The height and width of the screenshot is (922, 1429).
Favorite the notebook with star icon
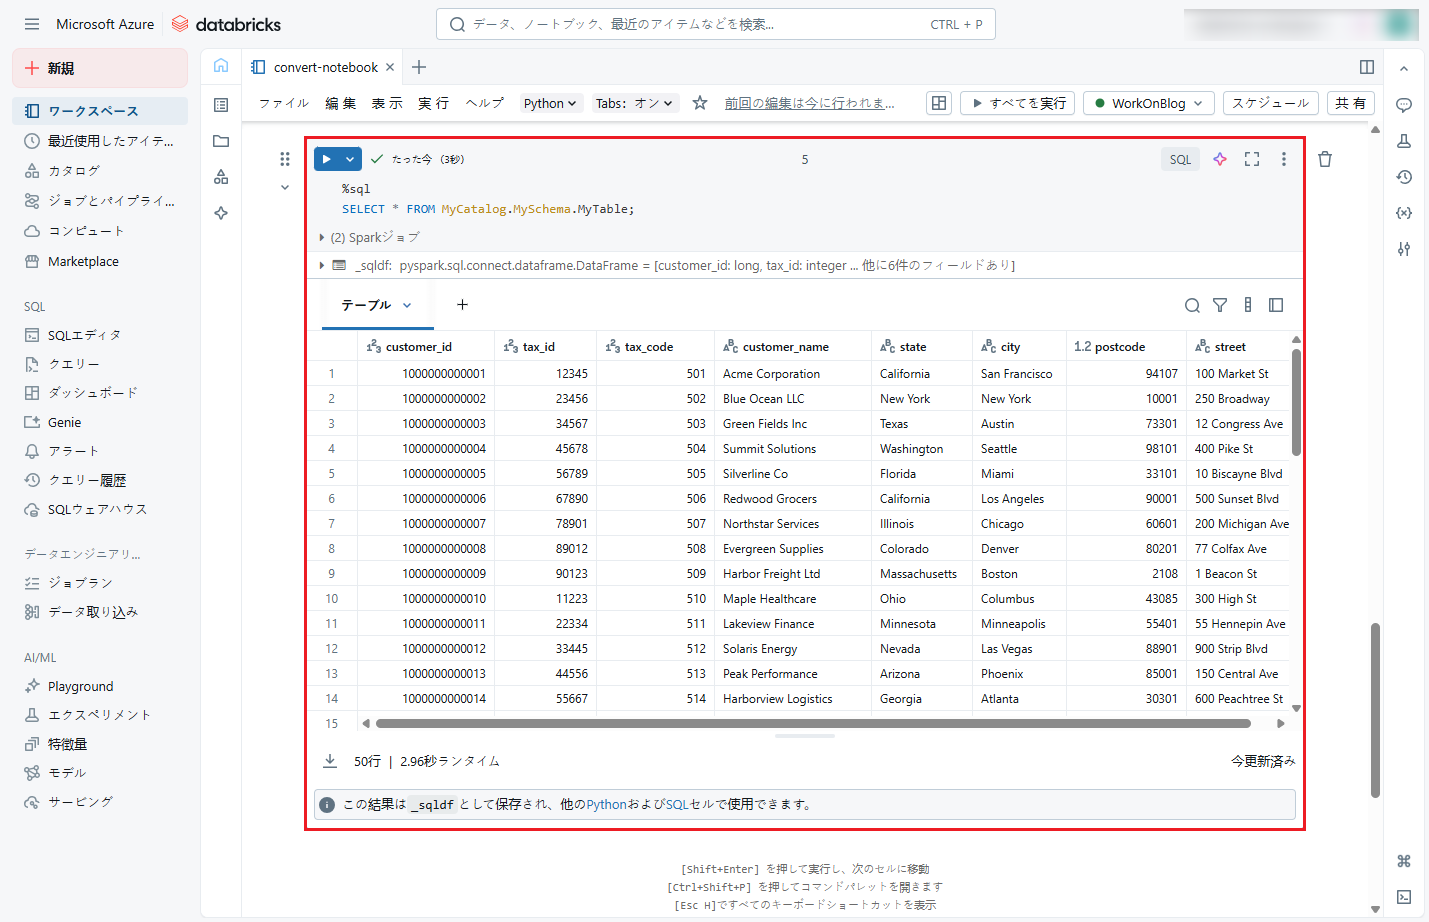[700, 103]
